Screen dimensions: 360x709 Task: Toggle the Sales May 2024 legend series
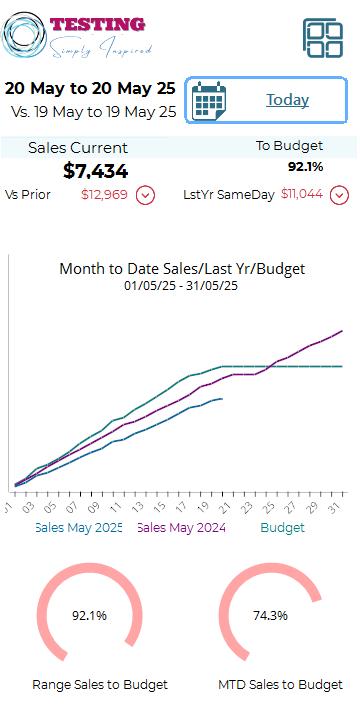tap(181, 527)
